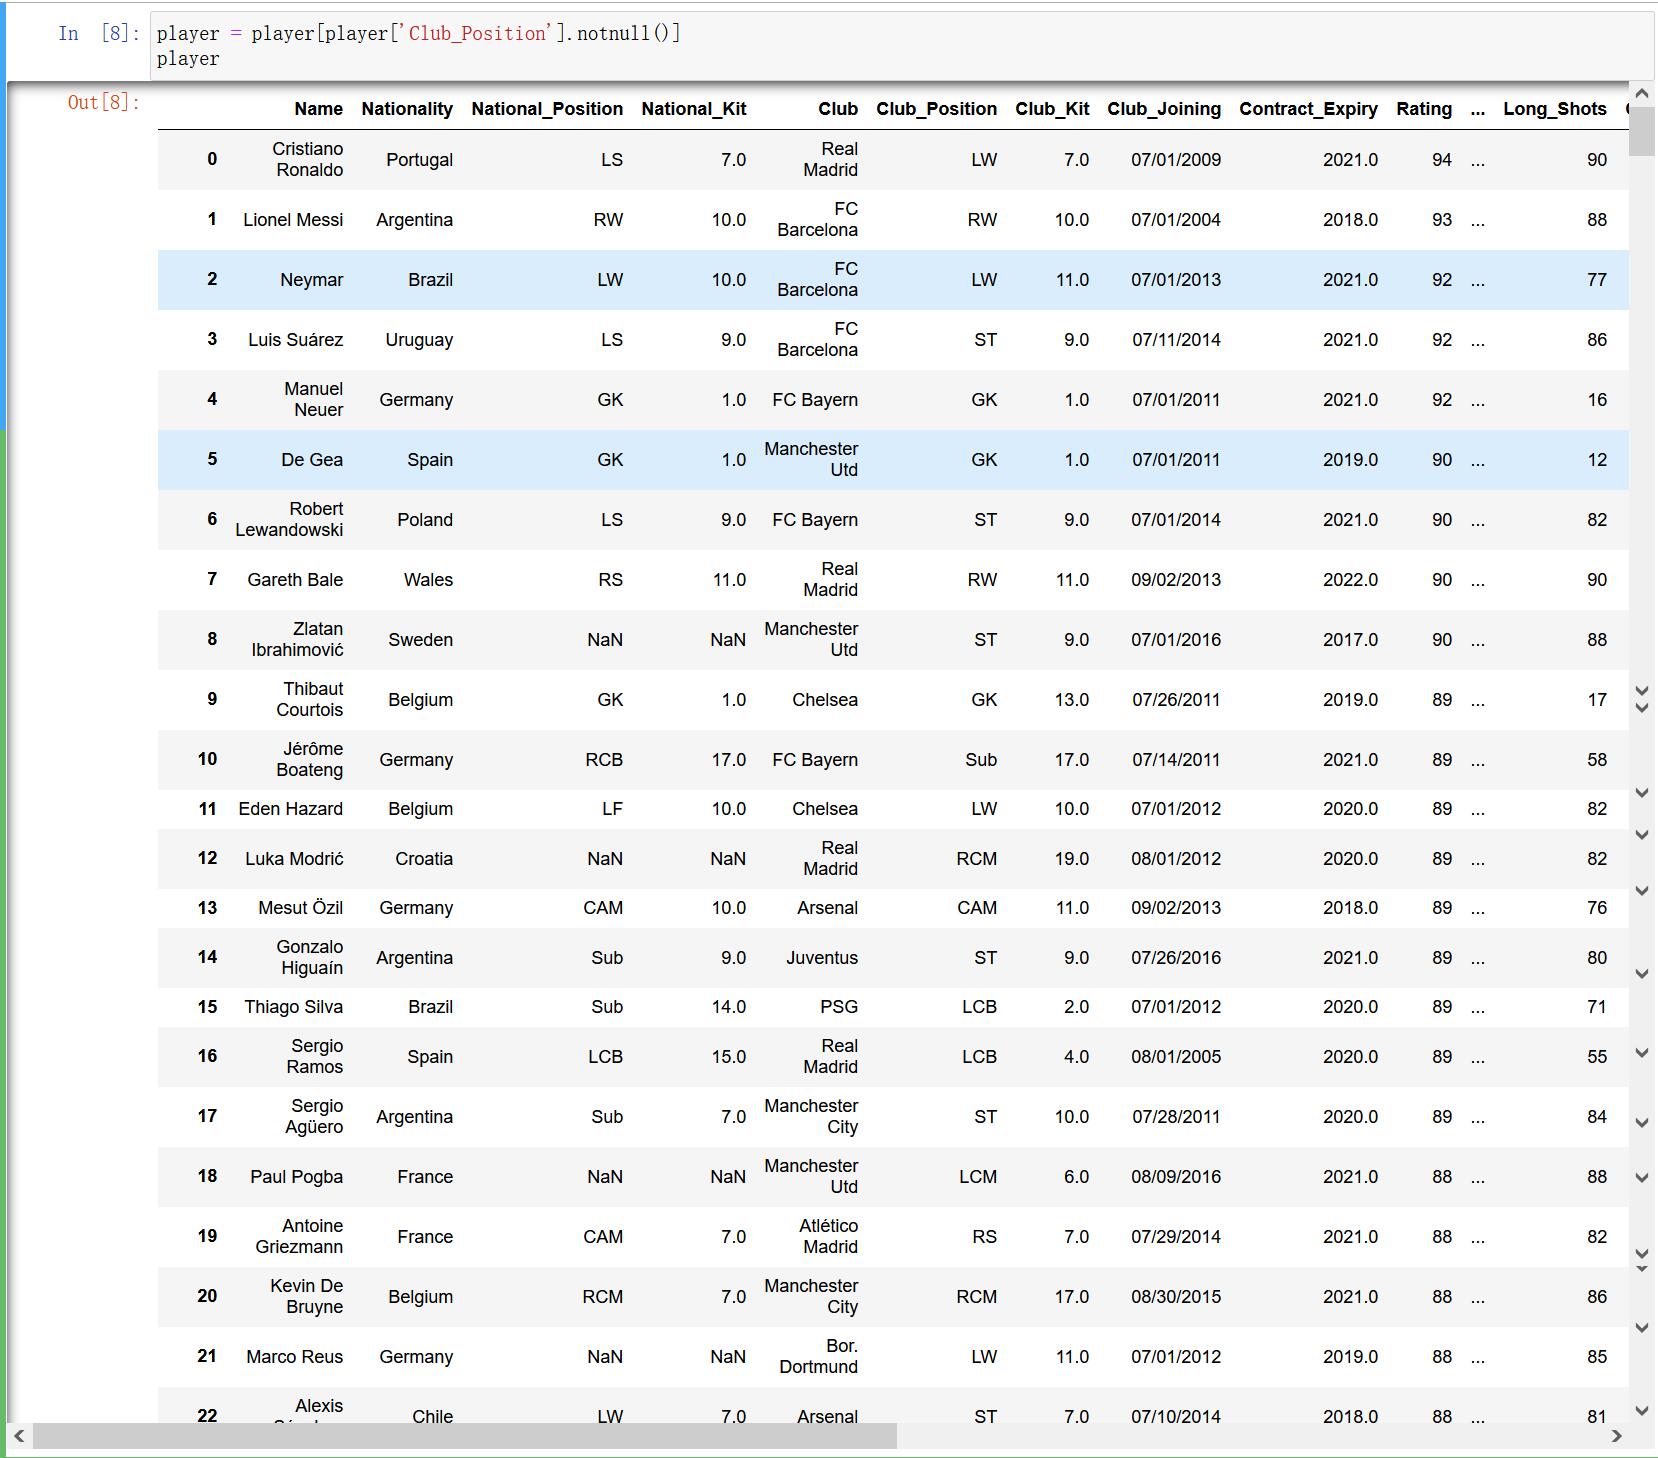Click the Gareth Bale name cell
This screenshot has height=1458, width=1658.
click(295, 580)
